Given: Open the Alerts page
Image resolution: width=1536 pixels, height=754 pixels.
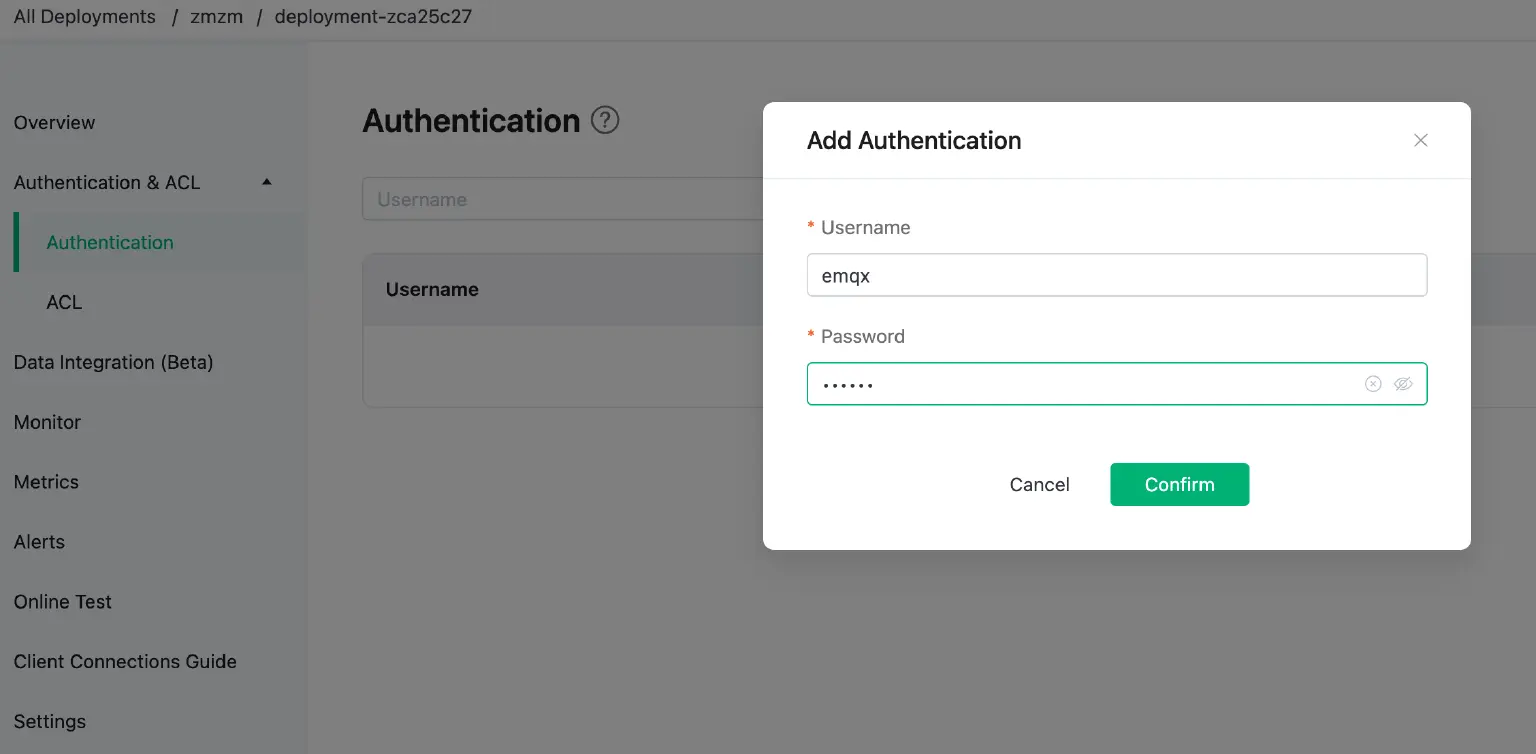Looking at the screenshot, I should coord(39,542).
